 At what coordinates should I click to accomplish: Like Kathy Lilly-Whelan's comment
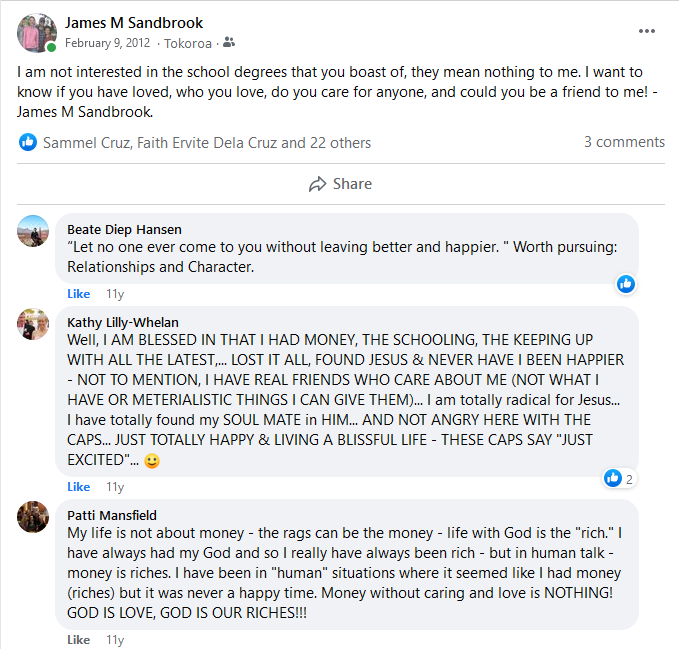point(78,487)
